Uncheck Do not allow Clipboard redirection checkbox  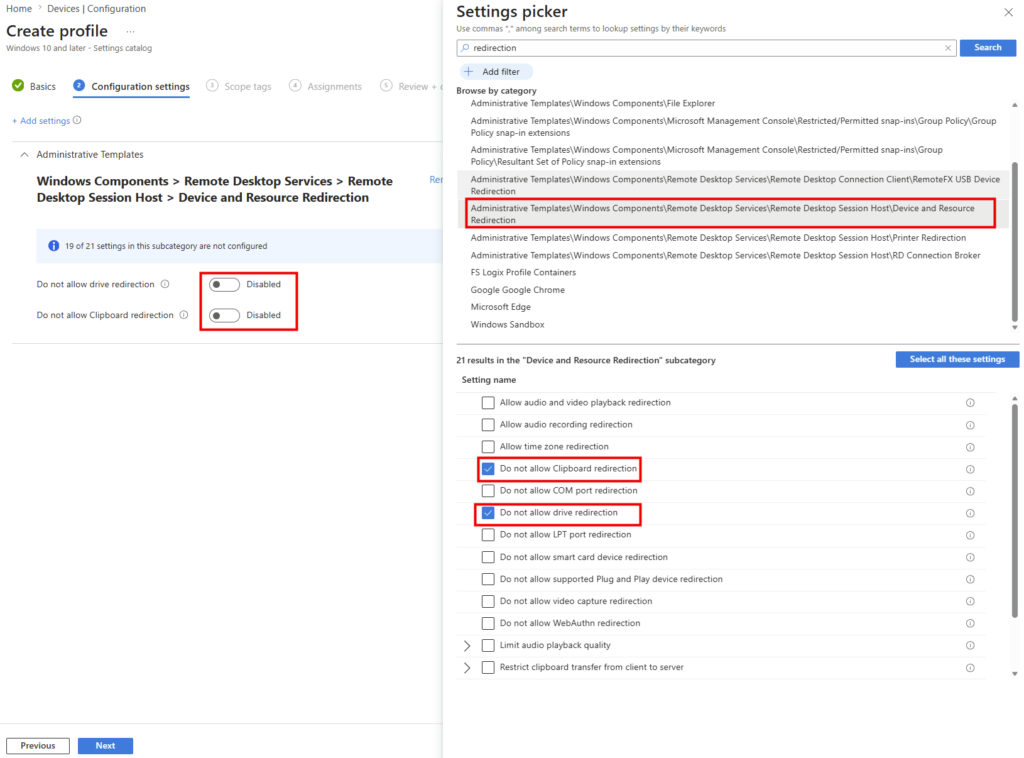click(x=488, y=469)
